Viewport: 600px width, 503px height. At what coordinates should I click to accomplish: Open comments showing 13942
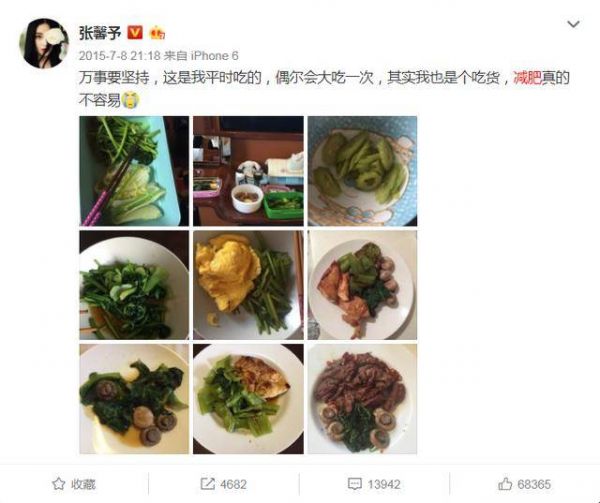coord(374,484)
